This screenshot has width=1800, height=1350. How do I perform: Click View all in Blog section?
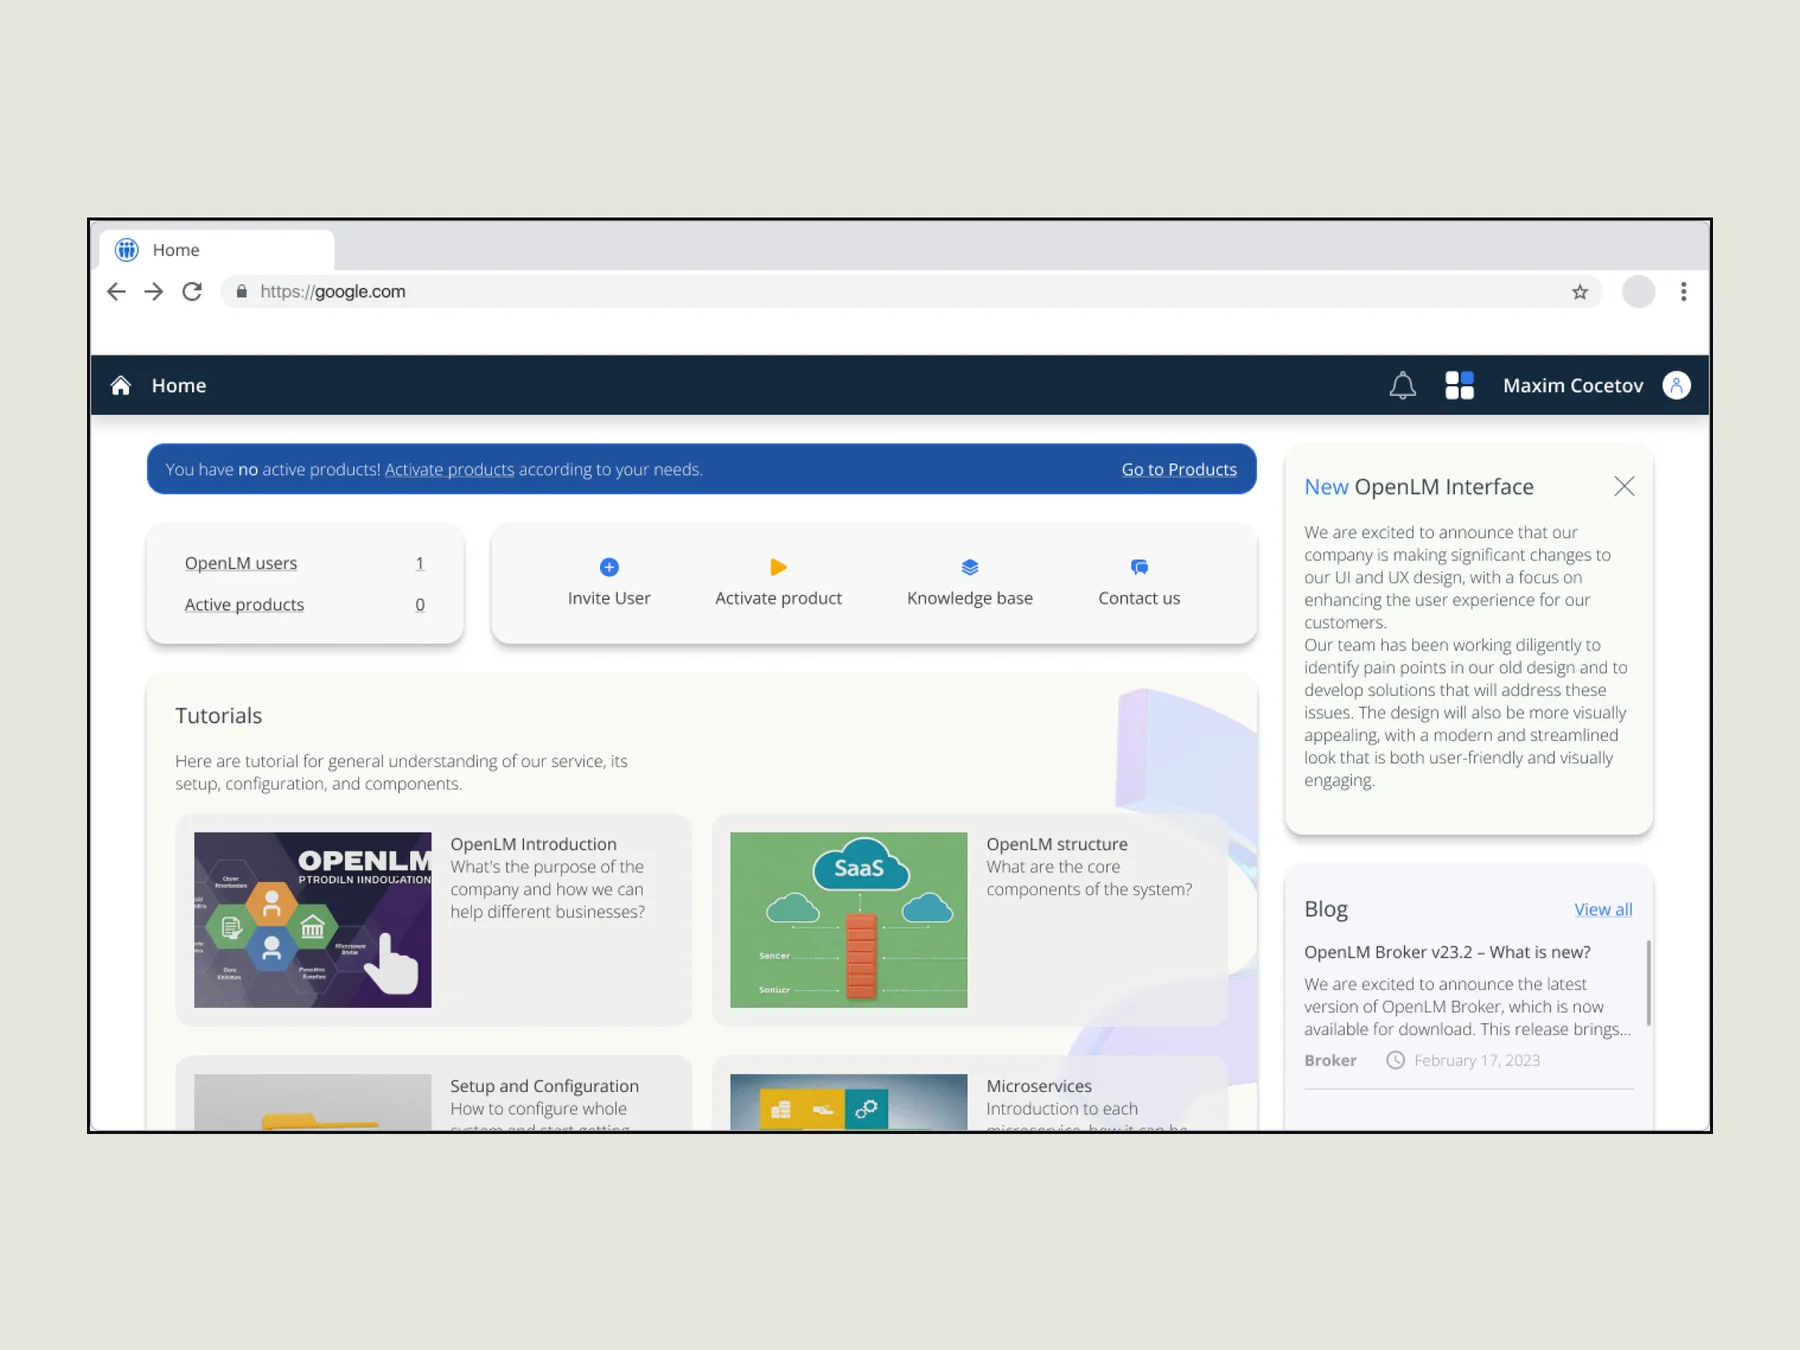[x=1603, y=909]
